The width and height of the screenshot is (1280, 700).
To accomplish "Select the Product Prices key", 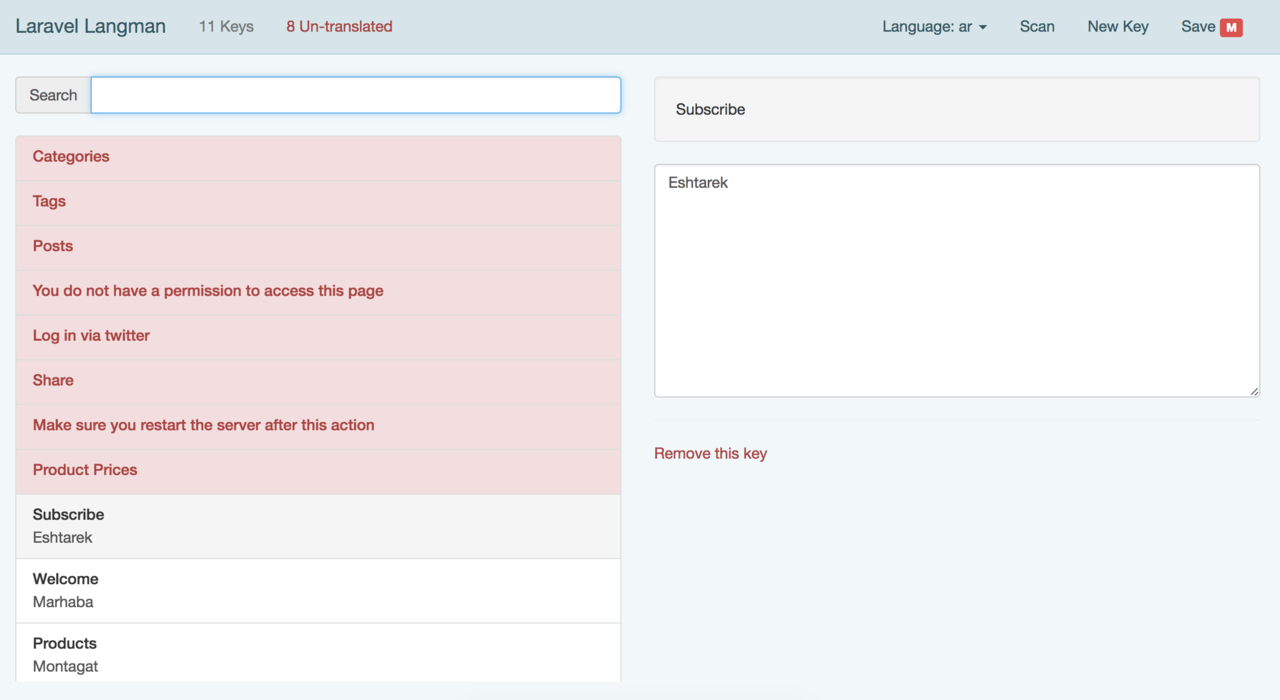I will 318,472.
